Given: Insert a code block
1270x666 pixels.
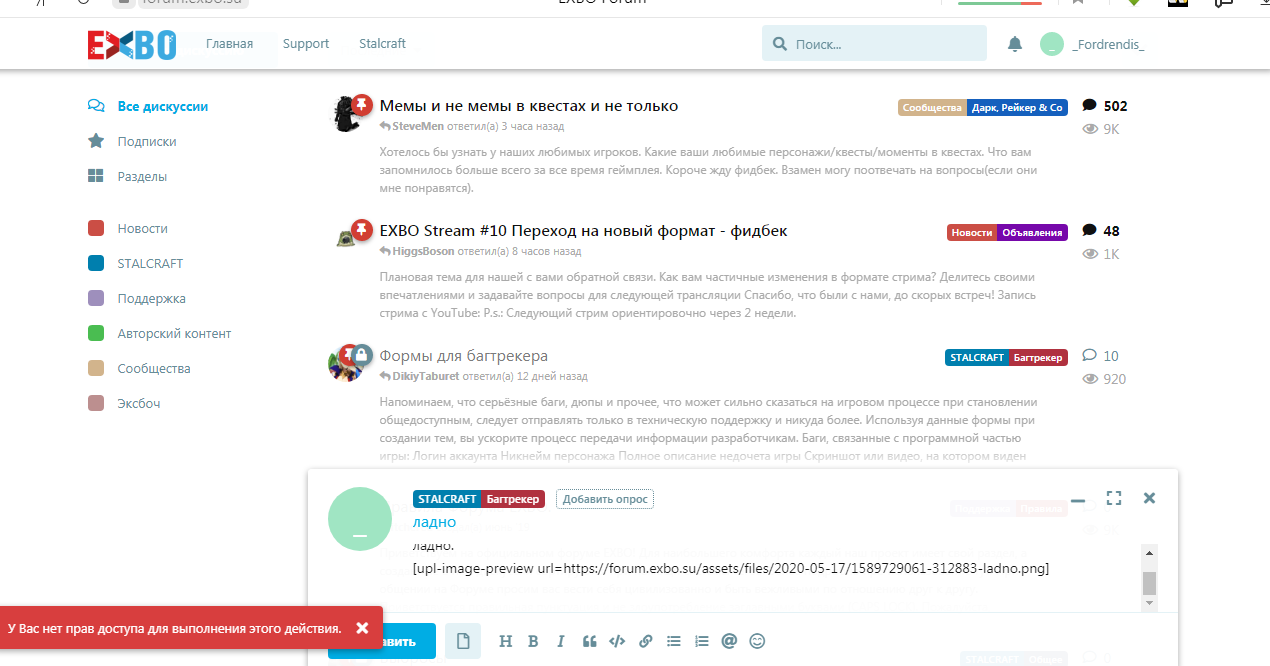Looking at the screenshot, I should click(x=617, y=641).
